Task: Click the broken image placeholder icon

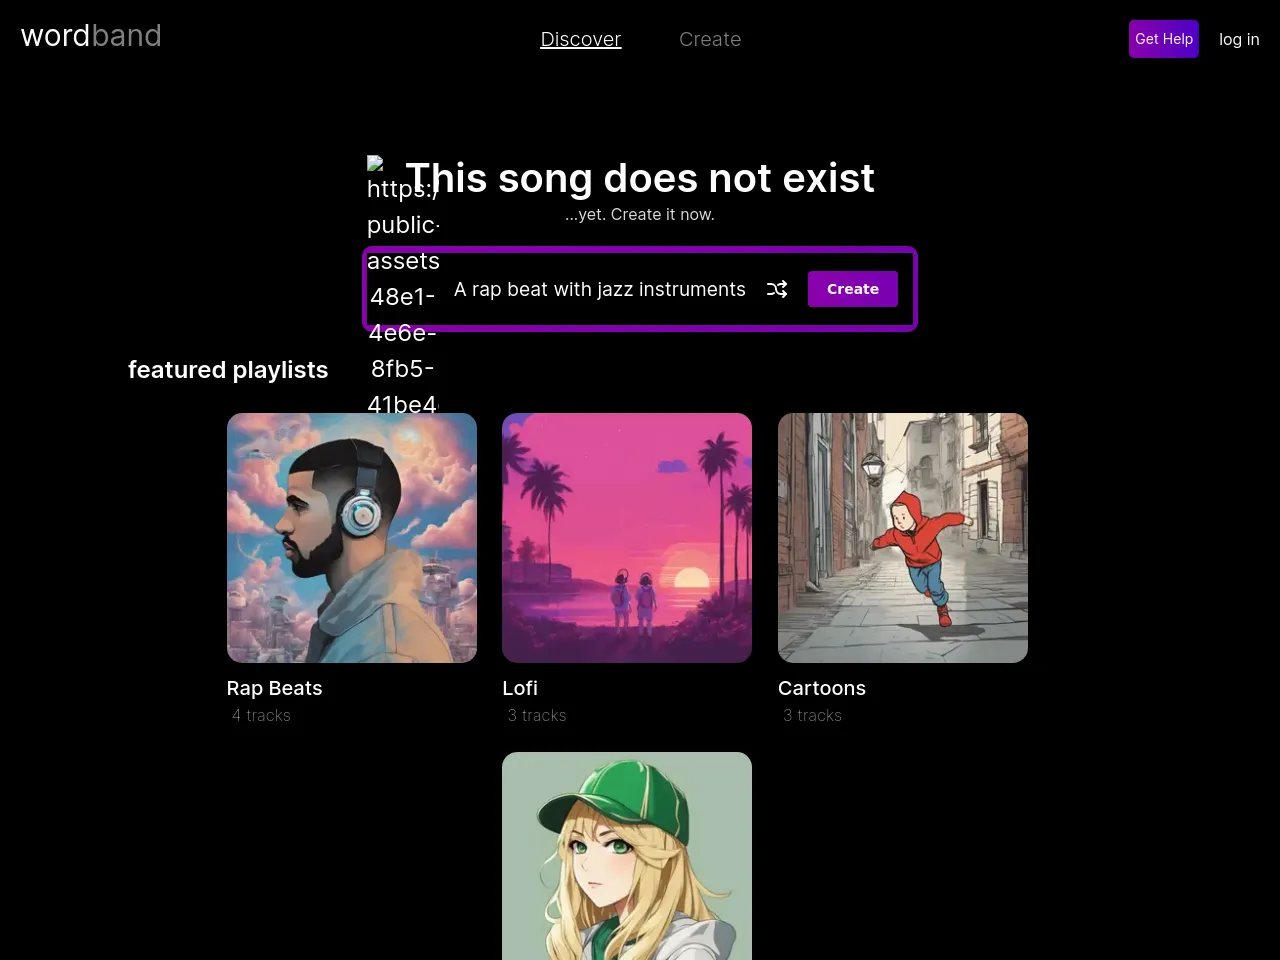Action: (x=376, y=164)
